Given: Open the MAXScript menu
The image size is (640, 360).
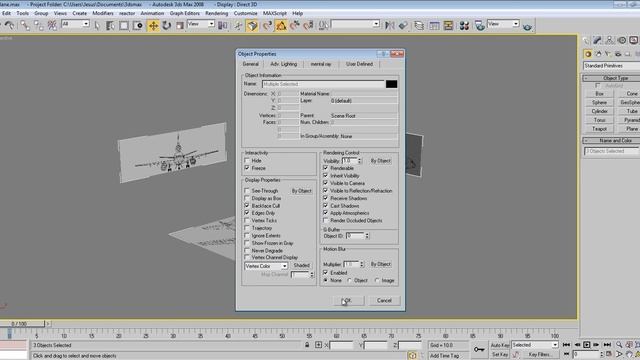Looking at the screenshot, I should [x=275, y=13].
